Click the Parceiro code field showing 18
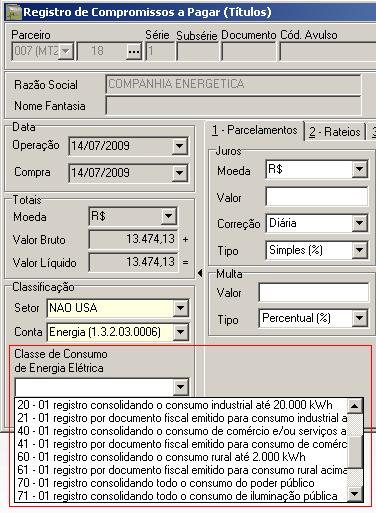Image resolution: width=376 pixels, height=513 pixels. pyautogui.click(x=102, y=51)
